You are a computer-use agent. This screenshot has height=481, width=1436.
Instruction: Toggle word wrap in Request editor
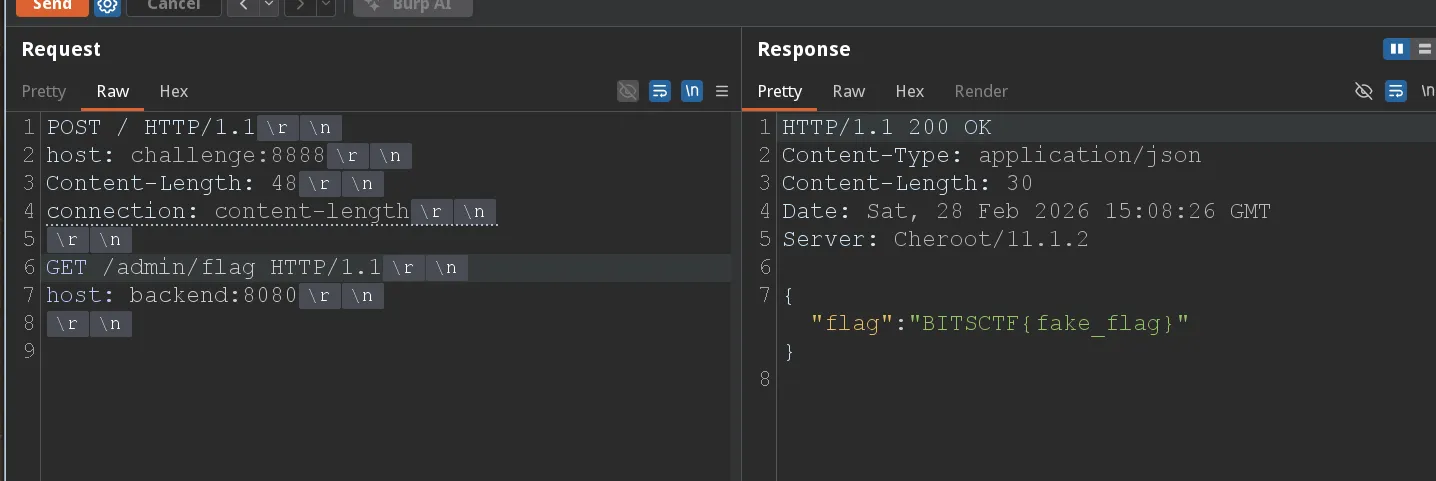(660, 91)
